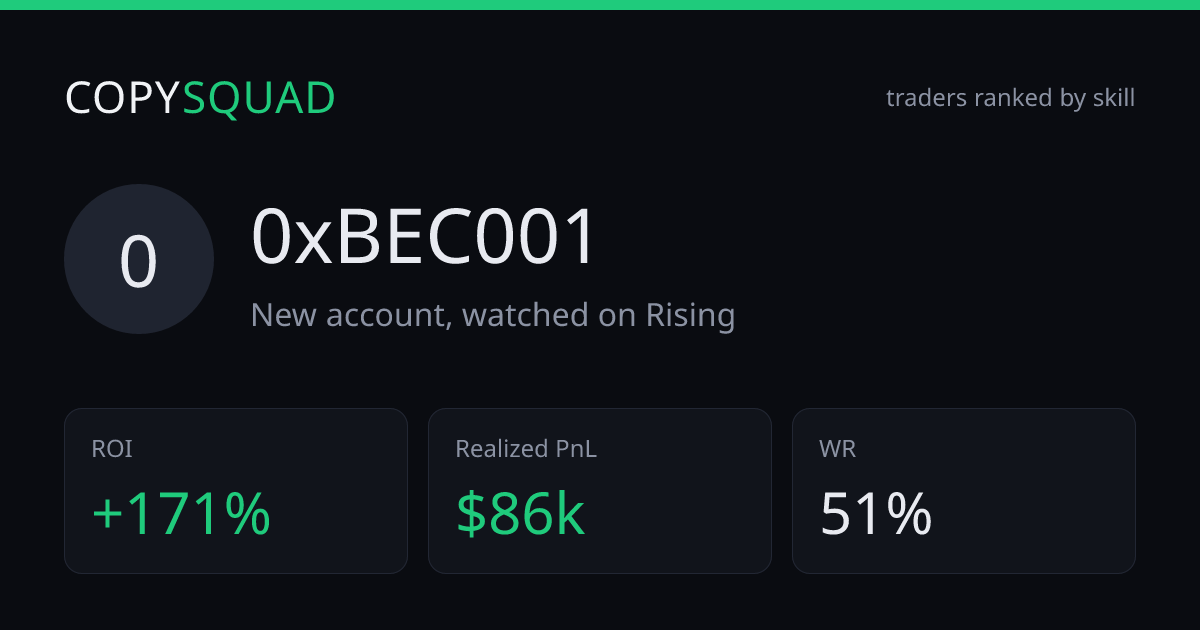The height and width of the screenshot is (630, 1200).
Task: Click the green $86k value
Action: coord(520,513)
